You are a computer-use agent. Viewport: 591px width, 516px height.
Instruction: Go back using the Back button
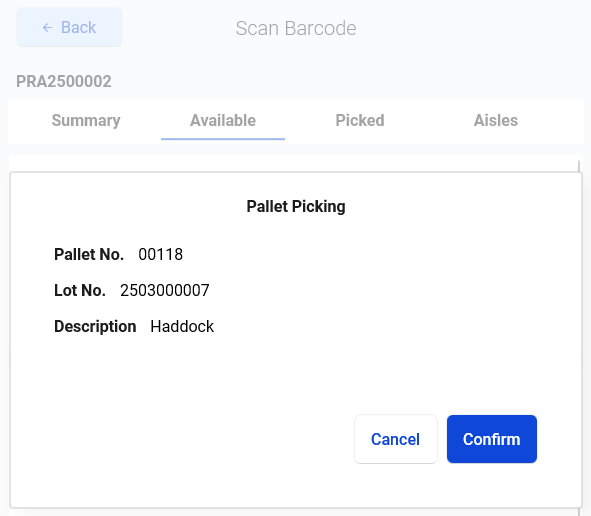pyautogui.click(x=69, y=27)
